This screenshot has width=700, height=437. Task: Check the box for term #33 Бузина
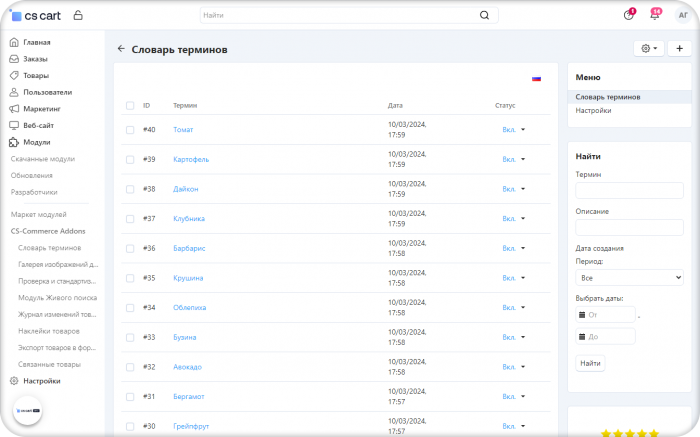[x=130, y=337]
